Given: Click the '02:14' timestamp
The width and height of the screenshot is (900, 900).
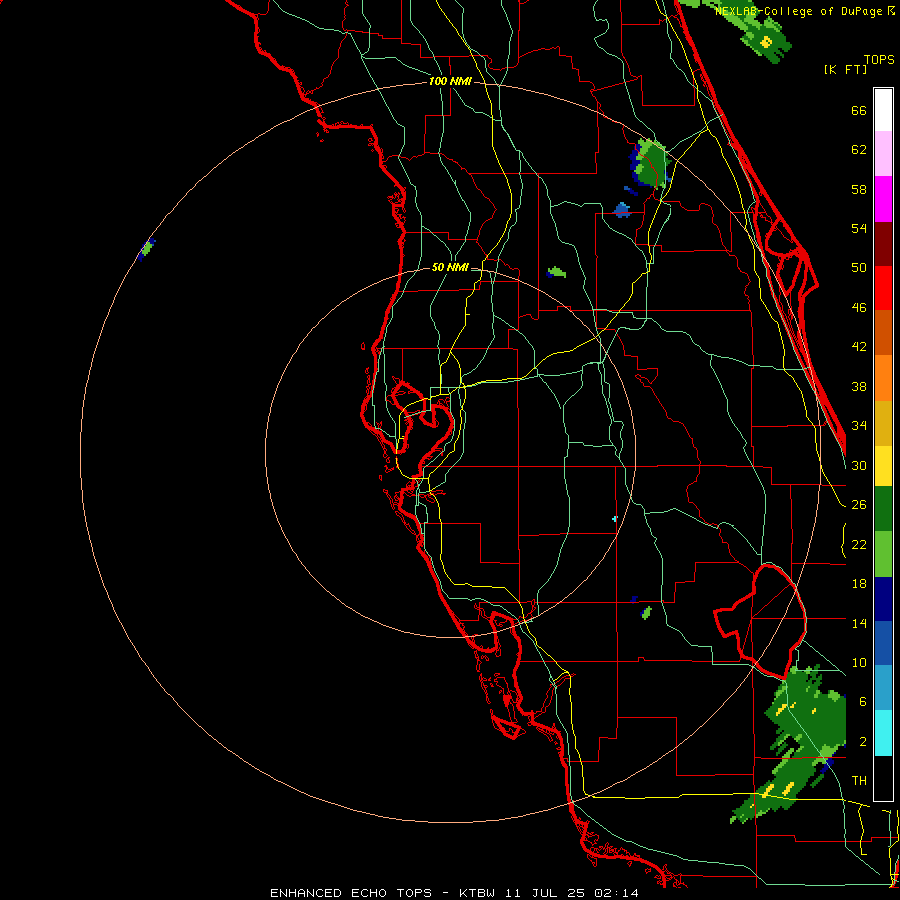Looking at the screenshot, I should [x=616, y=893].
